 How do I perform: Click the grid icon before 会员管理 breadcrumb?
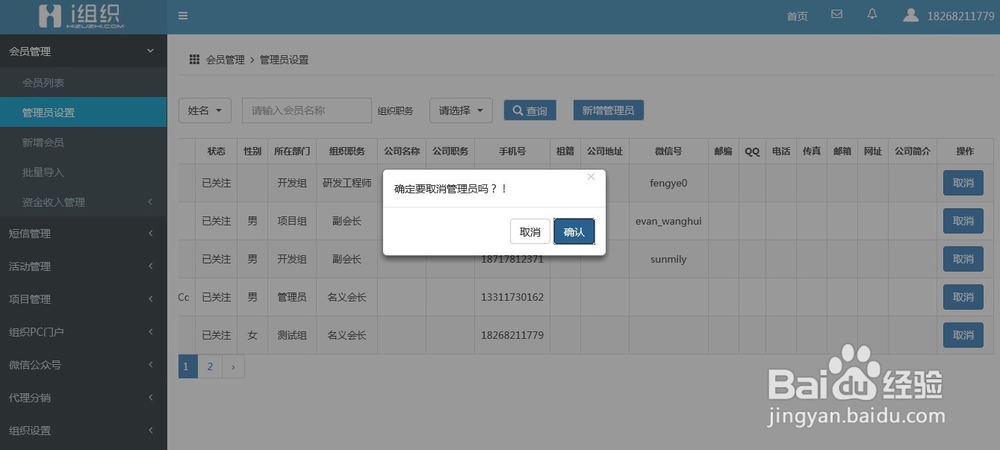tap(195, 60)
